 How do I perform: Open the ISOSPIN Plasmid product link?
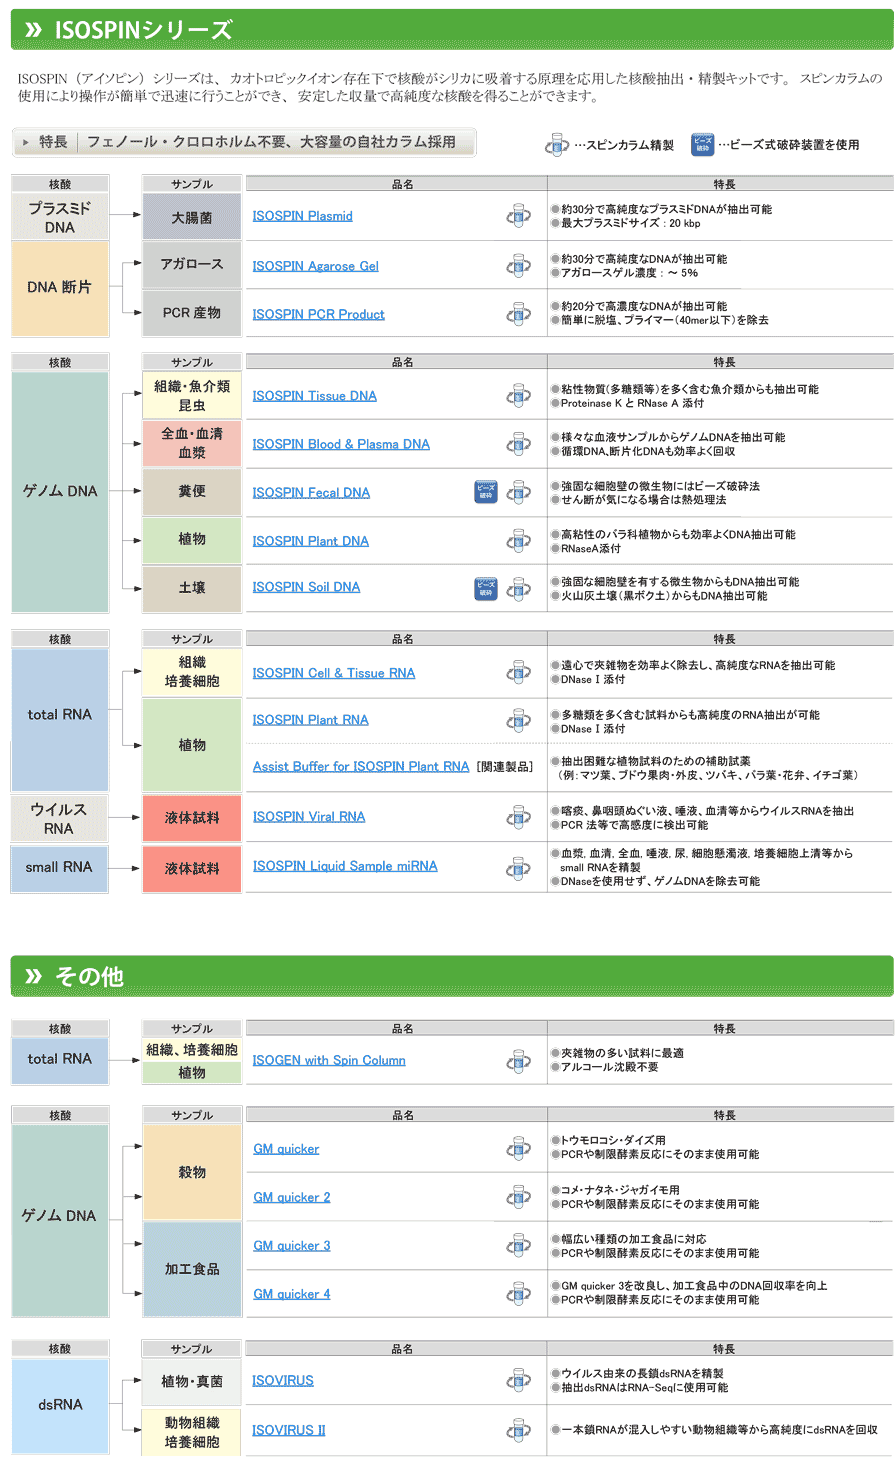[302, 216]
